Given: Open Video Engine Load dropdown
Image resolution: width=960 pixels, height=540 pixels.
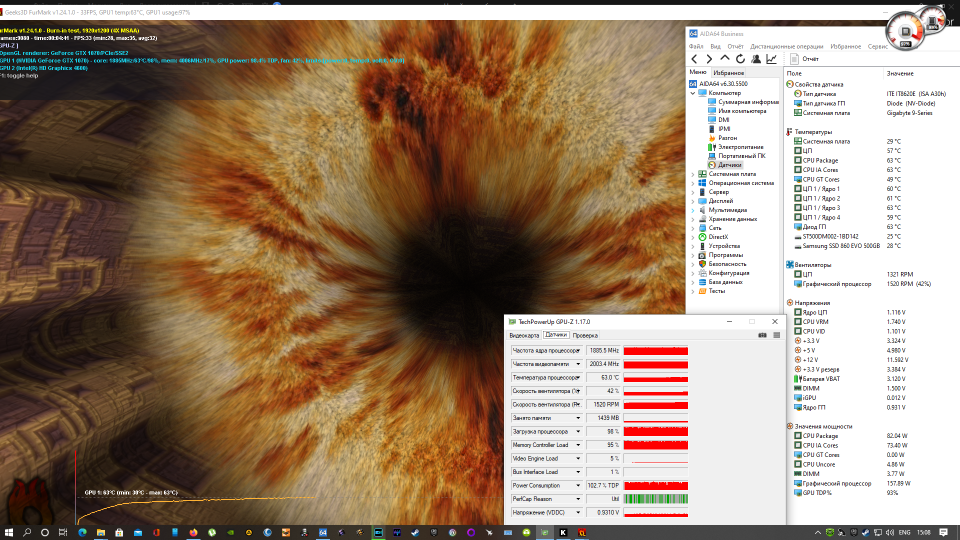Looking at the screenshot, I should [x=578, y=459].
